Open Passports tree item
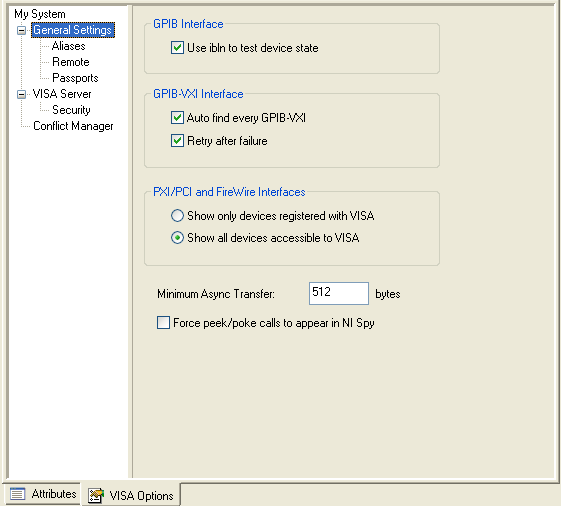Screen dimensions: 561x506 [75, 78]
